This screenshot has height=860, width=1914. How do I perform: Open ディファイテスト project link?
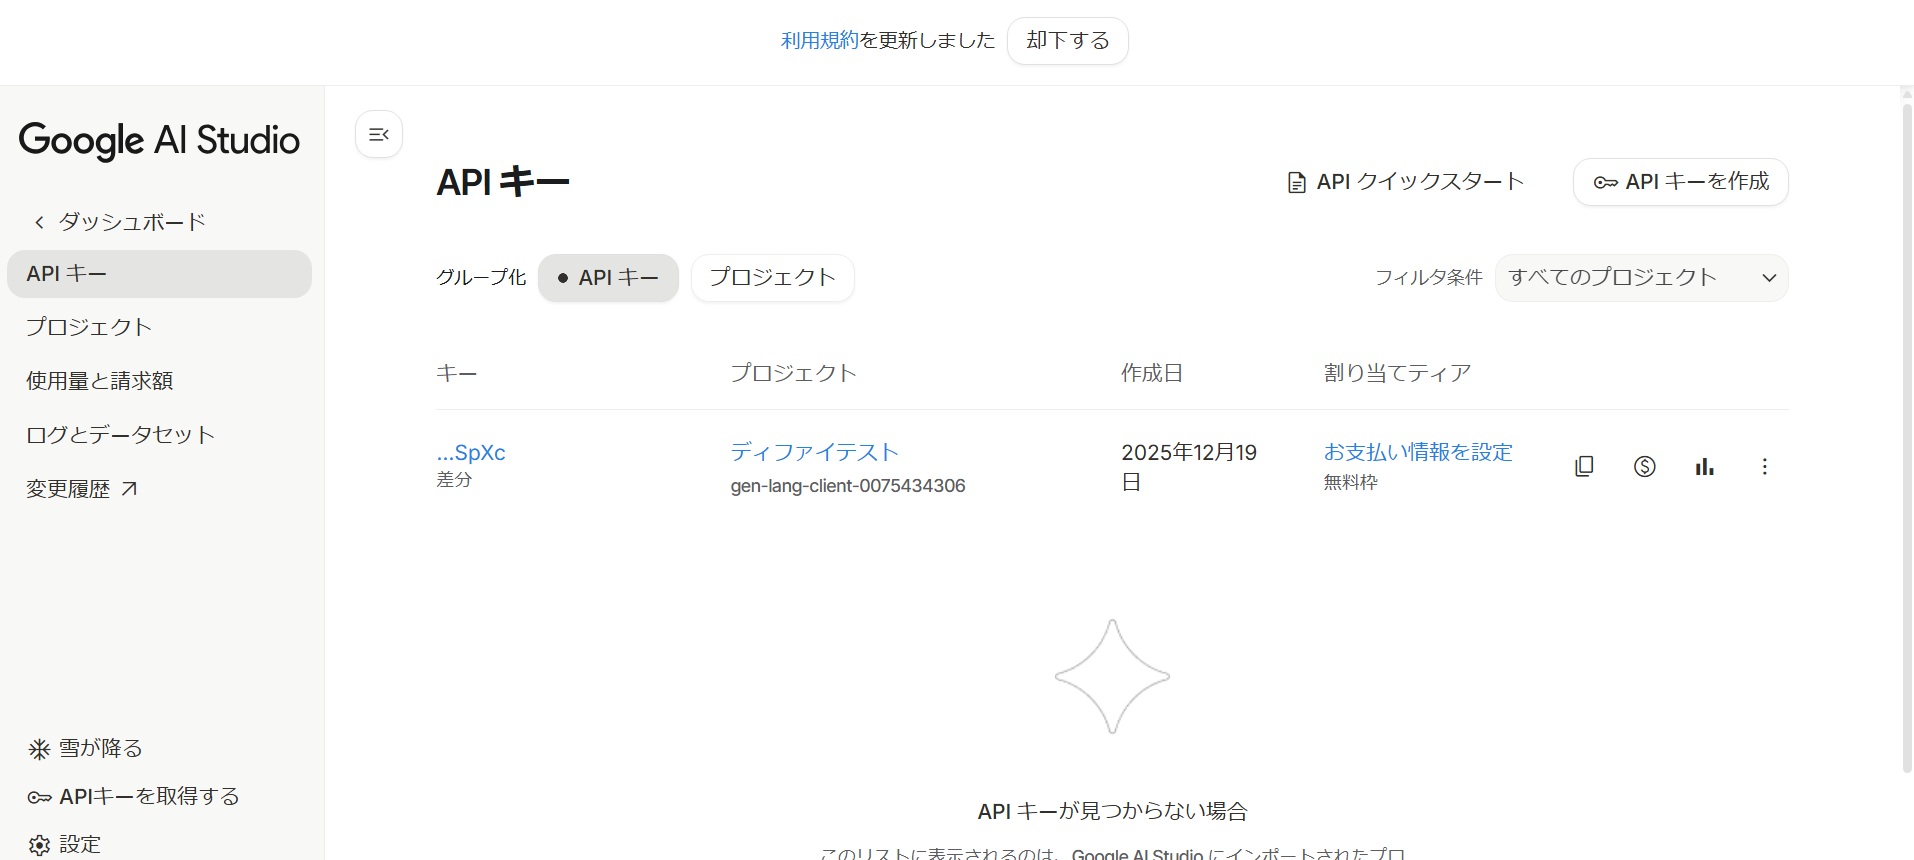[x=814, y=452]
